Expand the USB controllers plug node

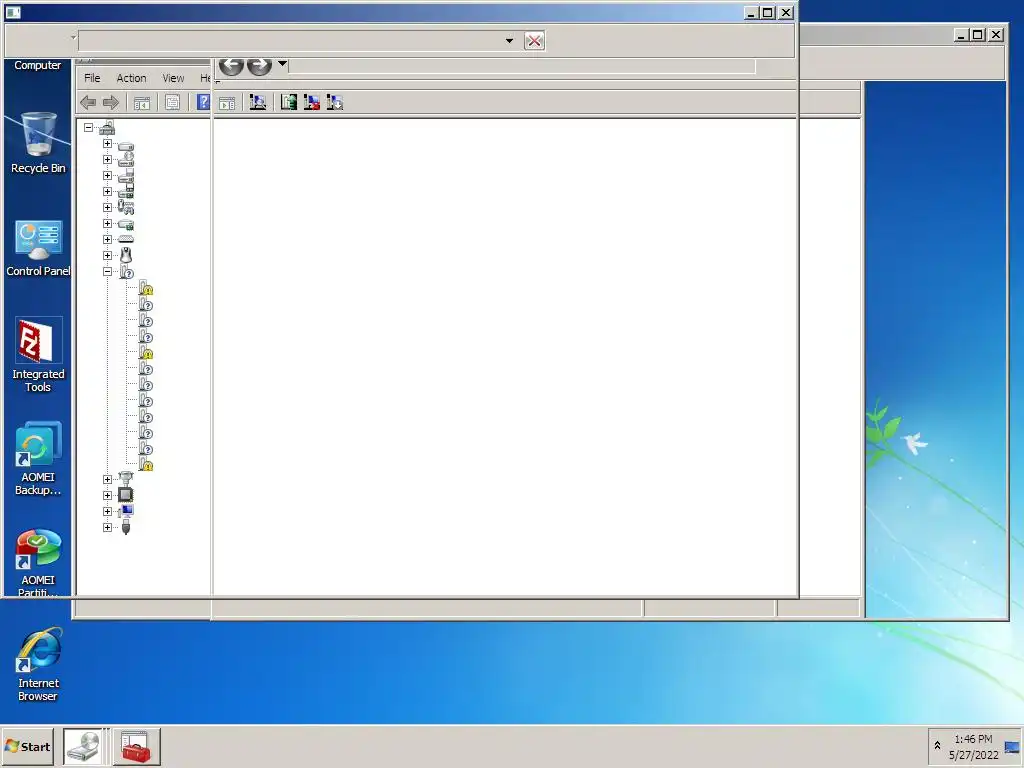(x=108, y=527)
